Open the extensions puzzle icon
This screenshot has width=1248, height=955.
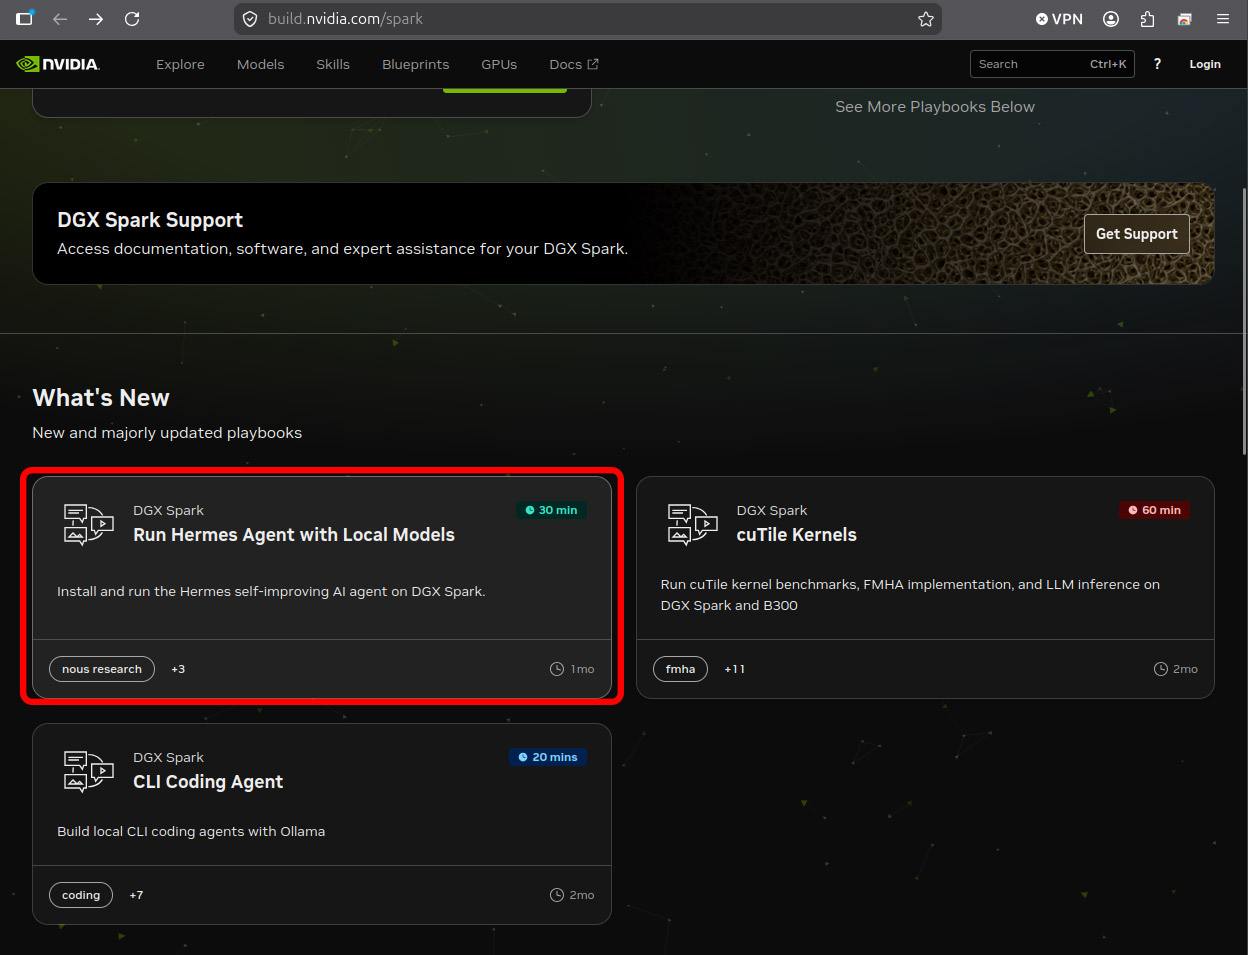(x=1147, y=19)
